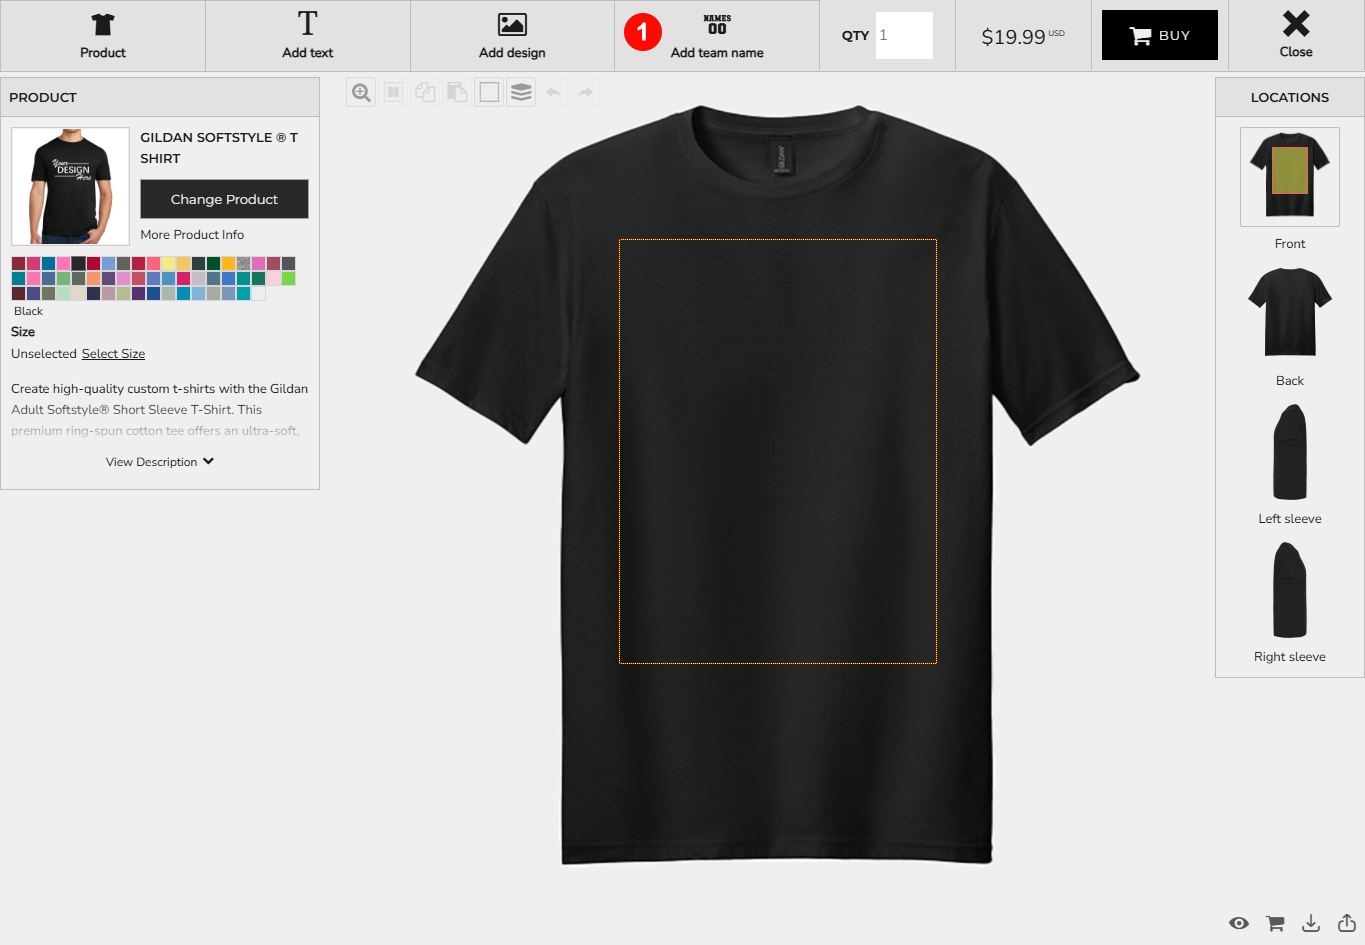Open the Add design image tool
The image size is (1365, 945).
[x=512, y=36]
